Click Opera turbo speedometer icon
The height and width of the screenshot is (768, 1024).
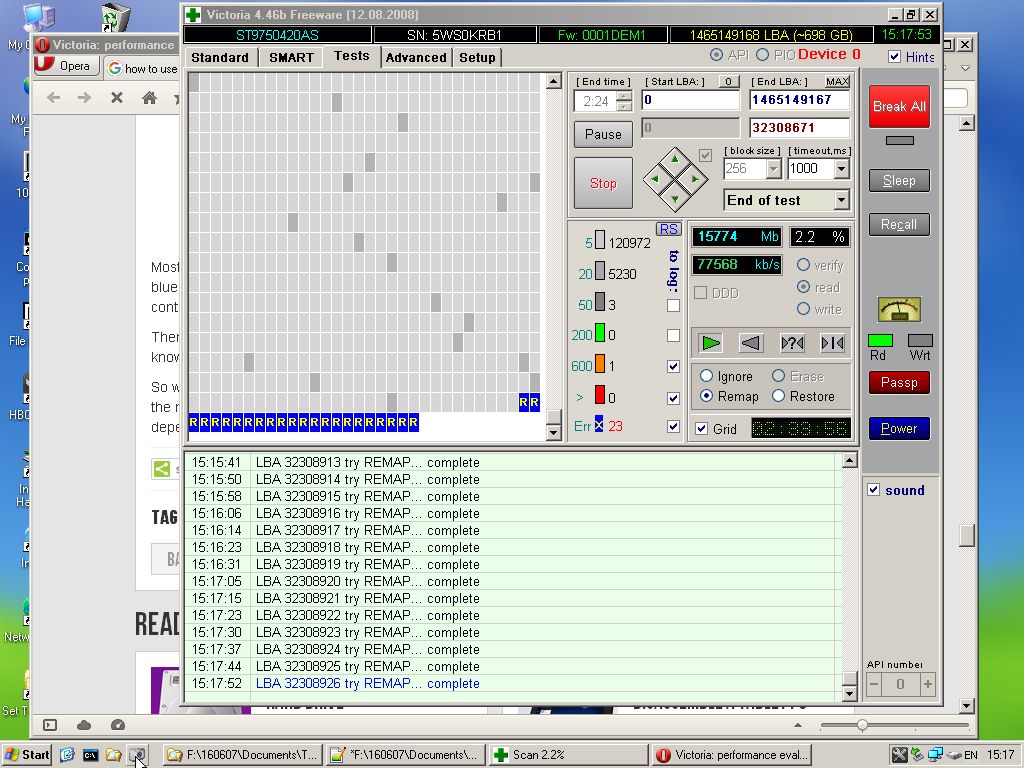[118, 725]
